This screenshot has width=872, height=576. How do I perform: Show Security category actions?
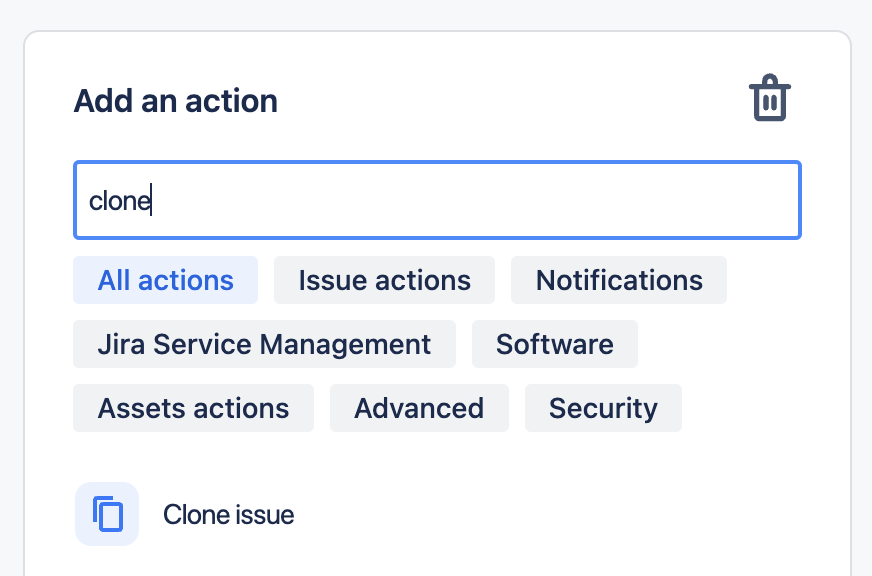coord(603,408)
